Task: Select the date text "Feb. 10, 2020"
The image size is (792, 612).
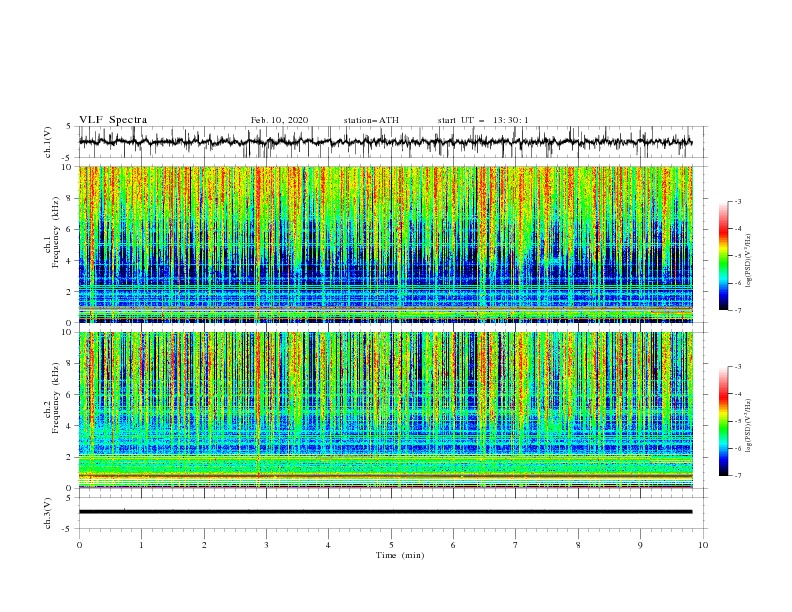Action: [x=279, y=120]
